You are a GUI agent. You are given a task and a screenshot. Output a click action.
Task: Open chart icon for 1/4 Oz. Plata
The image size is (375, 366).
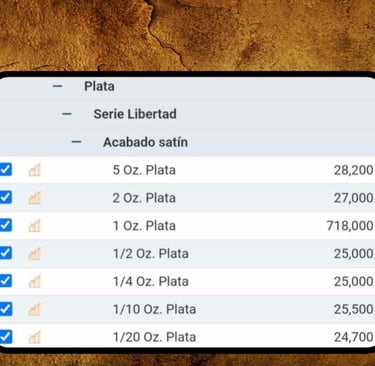[x=34, y=281]
